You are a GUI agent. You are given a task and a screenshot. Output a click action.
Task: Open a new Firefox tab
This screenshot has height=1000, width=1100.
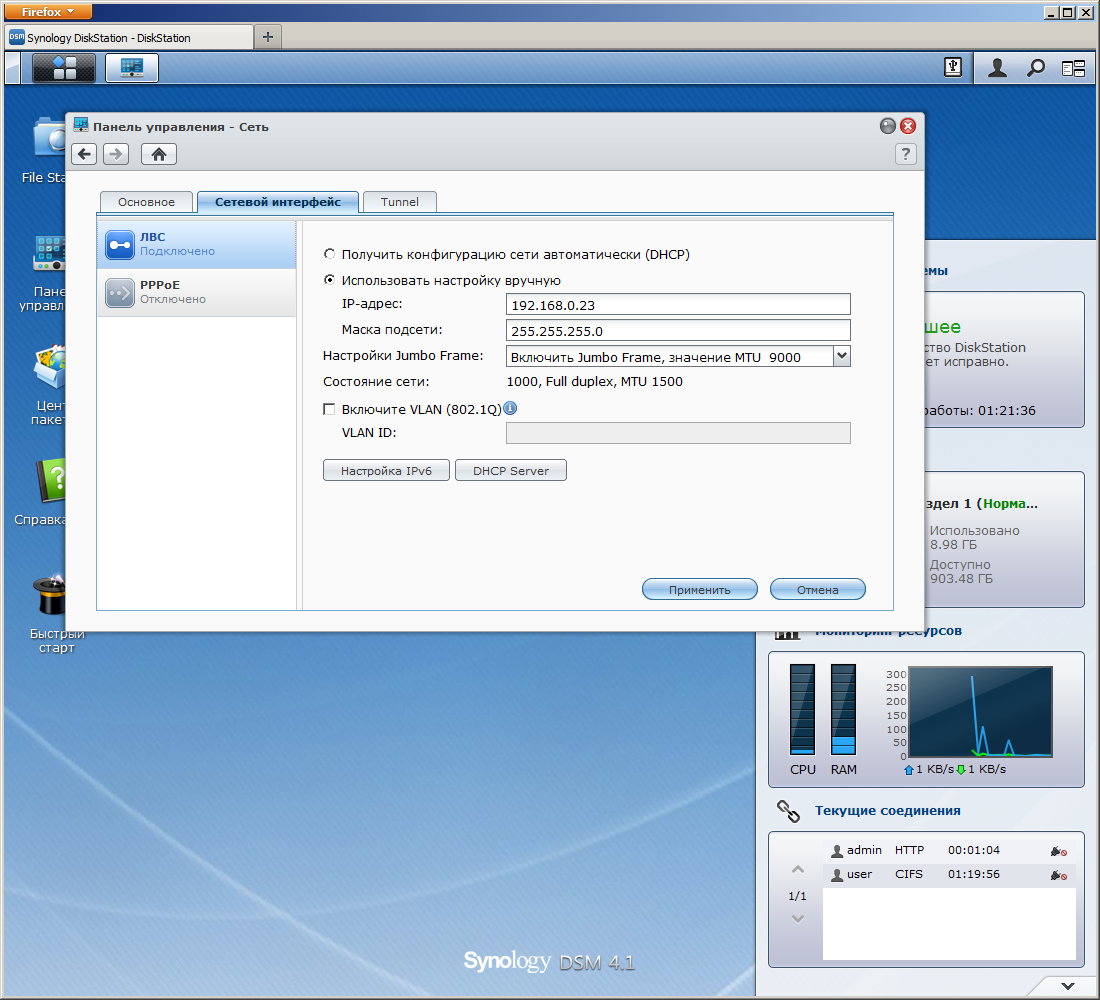267,36
